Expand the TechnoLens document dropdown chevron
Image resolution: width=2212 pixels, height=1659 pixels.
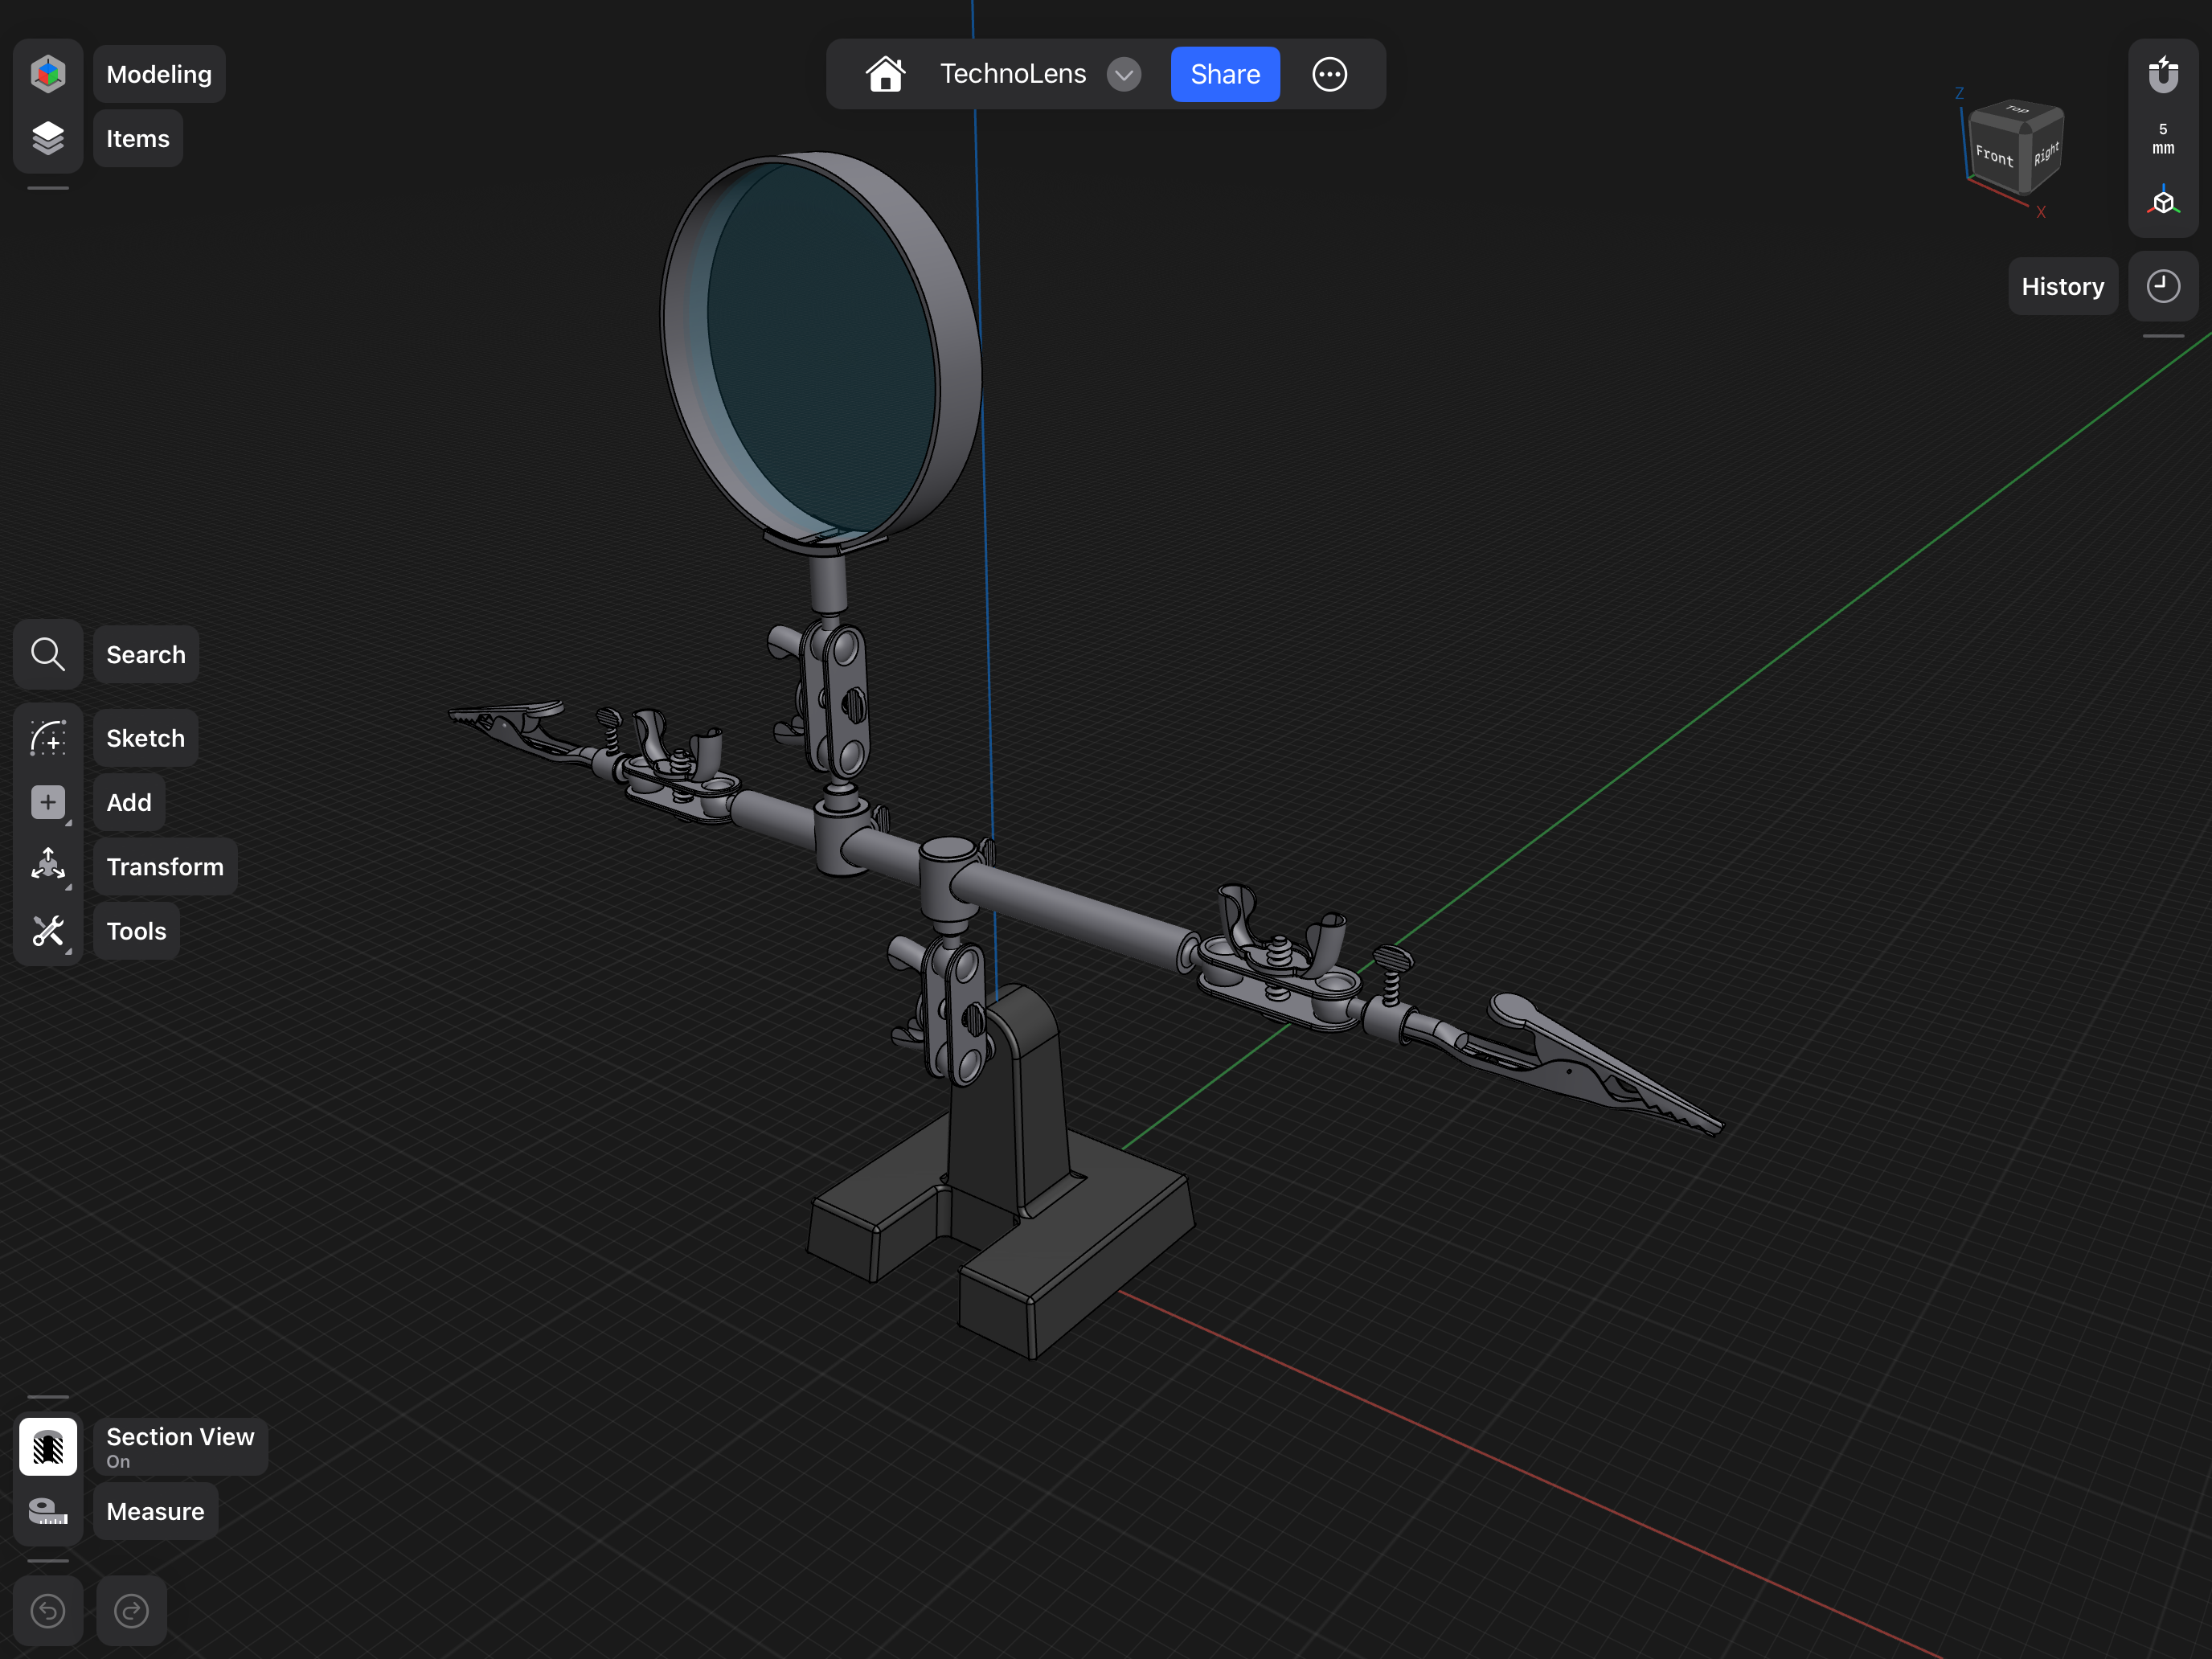[x=1123, y=74]
